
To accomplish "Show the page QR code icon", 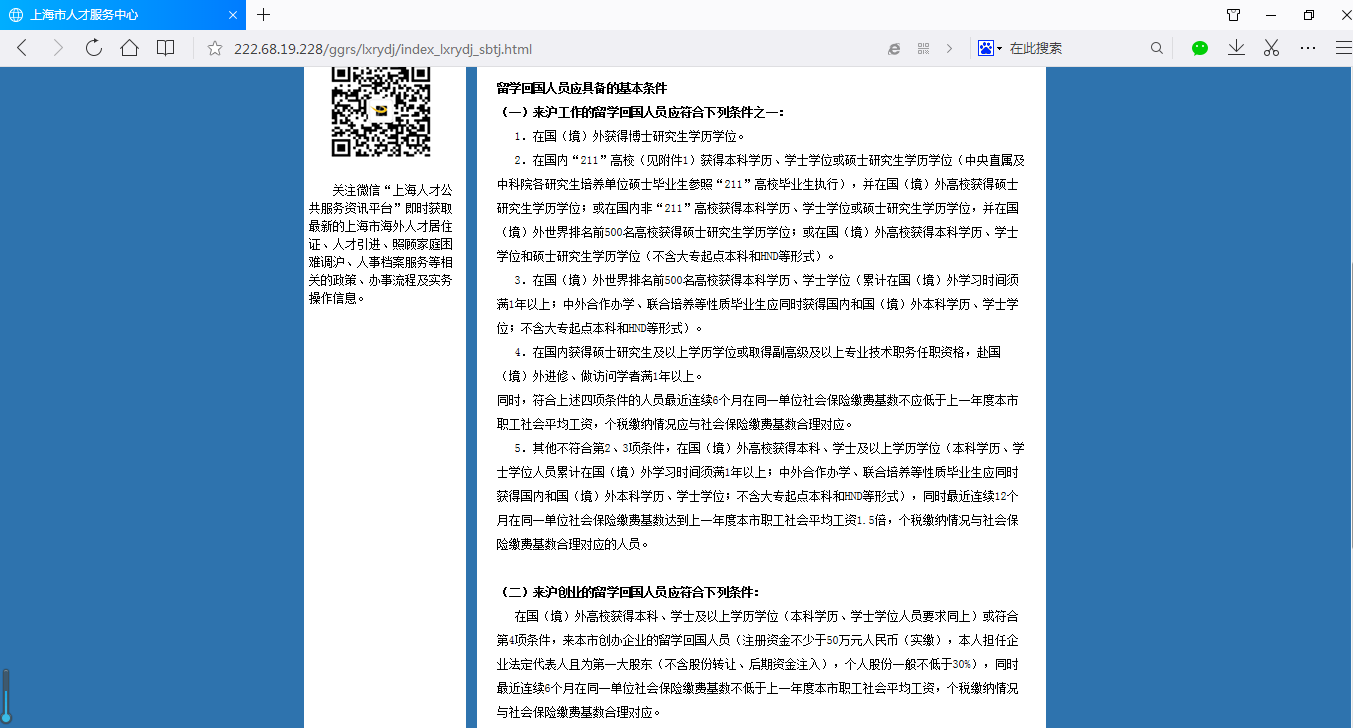I will click(x=923, y=48).
